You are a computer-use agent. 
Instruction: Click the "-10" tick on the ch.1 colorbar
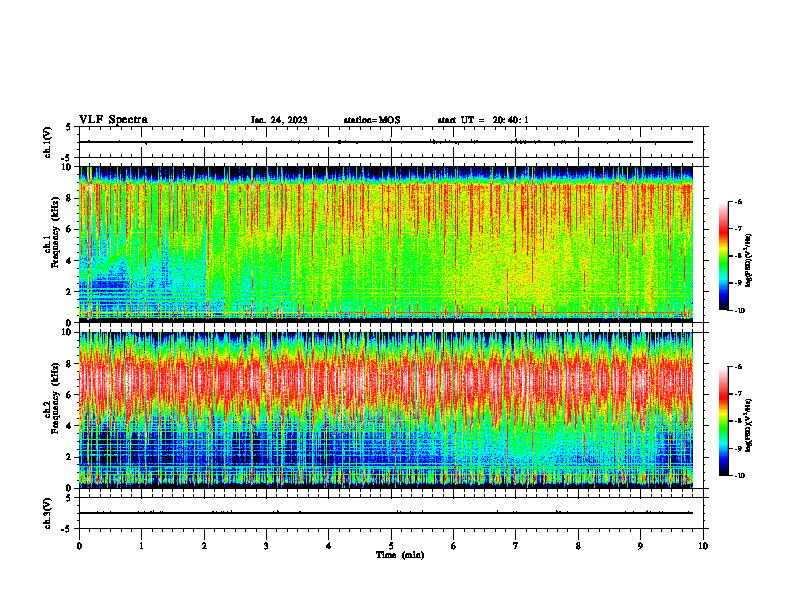(x=740, y=311)
